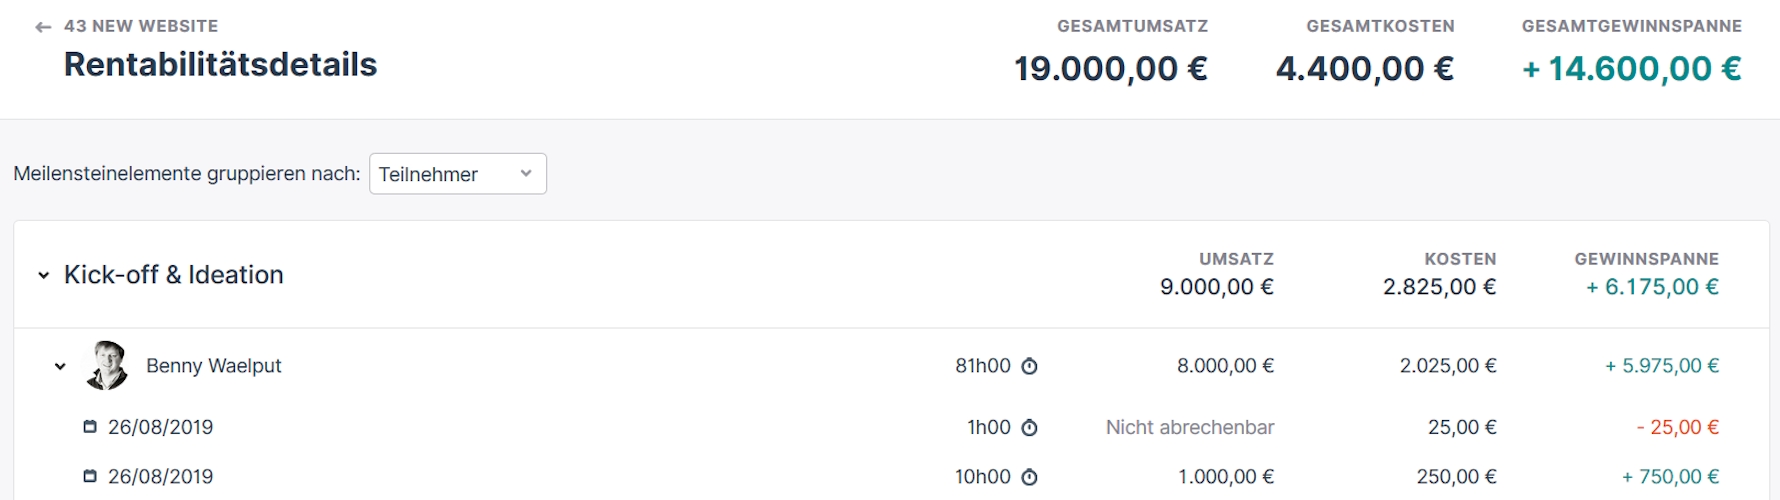Viewport: 1780px width, 500px height.
Task: Click the Nicht abrechenbar label
Action: click(1189, 428)
